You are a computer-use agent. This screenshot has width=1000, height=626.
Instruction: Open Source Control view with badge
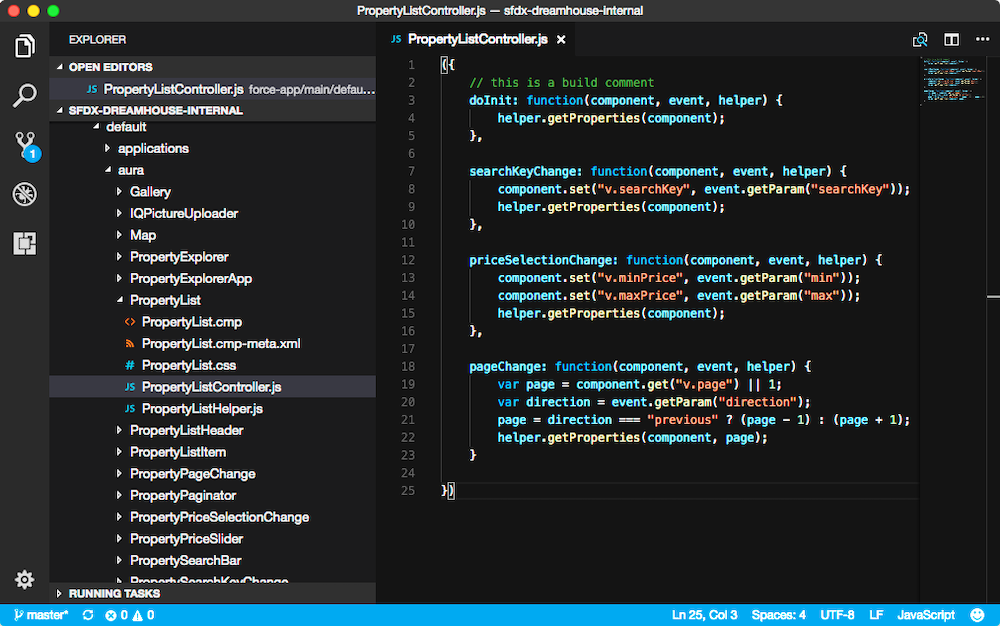tap(25, 146)
